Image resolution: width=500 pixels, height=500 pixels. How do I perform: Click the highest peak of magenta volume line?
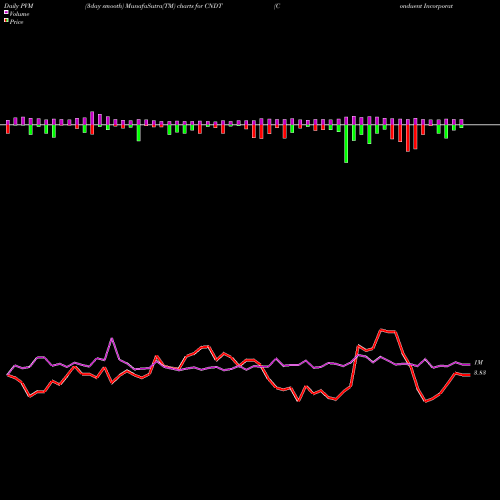point(112,339)
